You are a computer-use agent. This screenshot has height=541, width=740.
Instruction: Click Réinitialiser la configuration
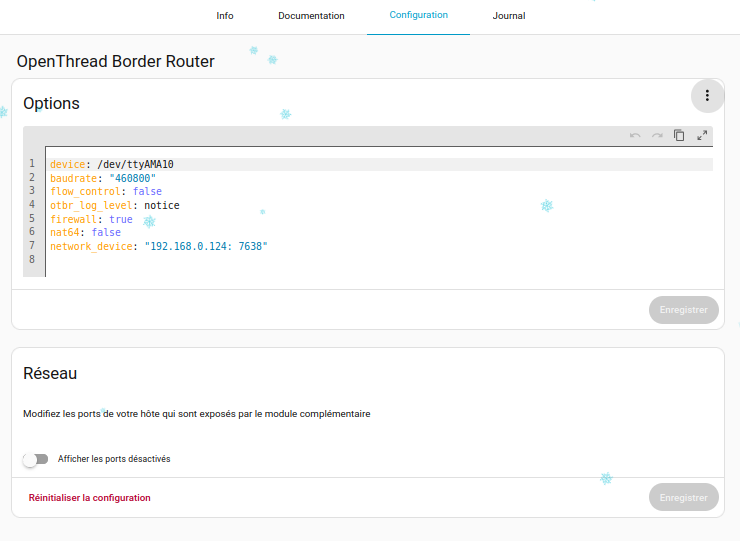coord(89,498)
